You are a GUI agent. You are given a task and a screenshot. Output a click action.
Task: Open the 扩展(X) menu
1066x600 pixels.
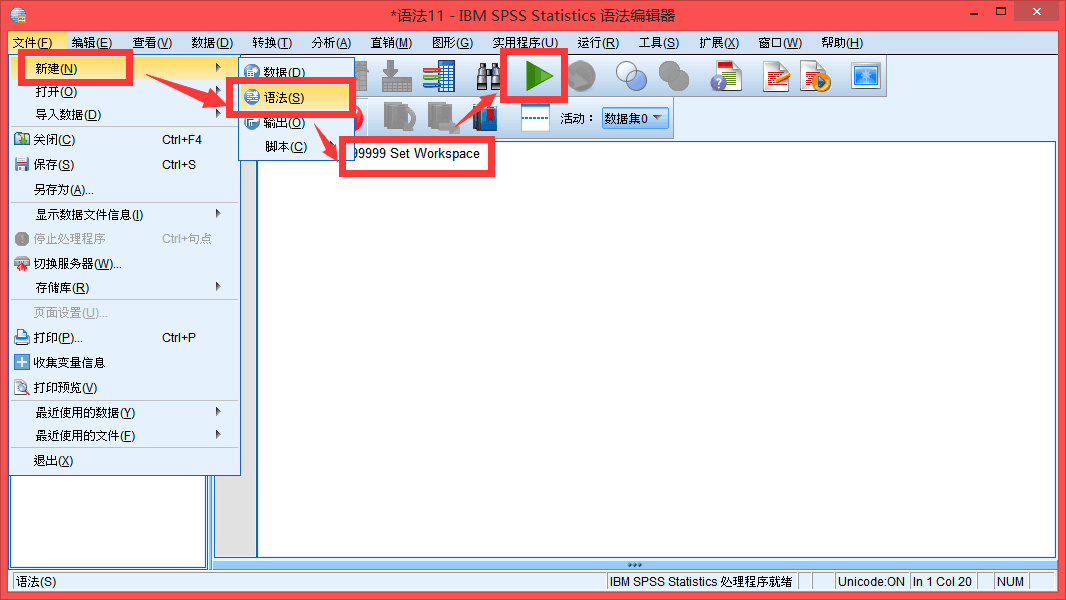[719, 43]
